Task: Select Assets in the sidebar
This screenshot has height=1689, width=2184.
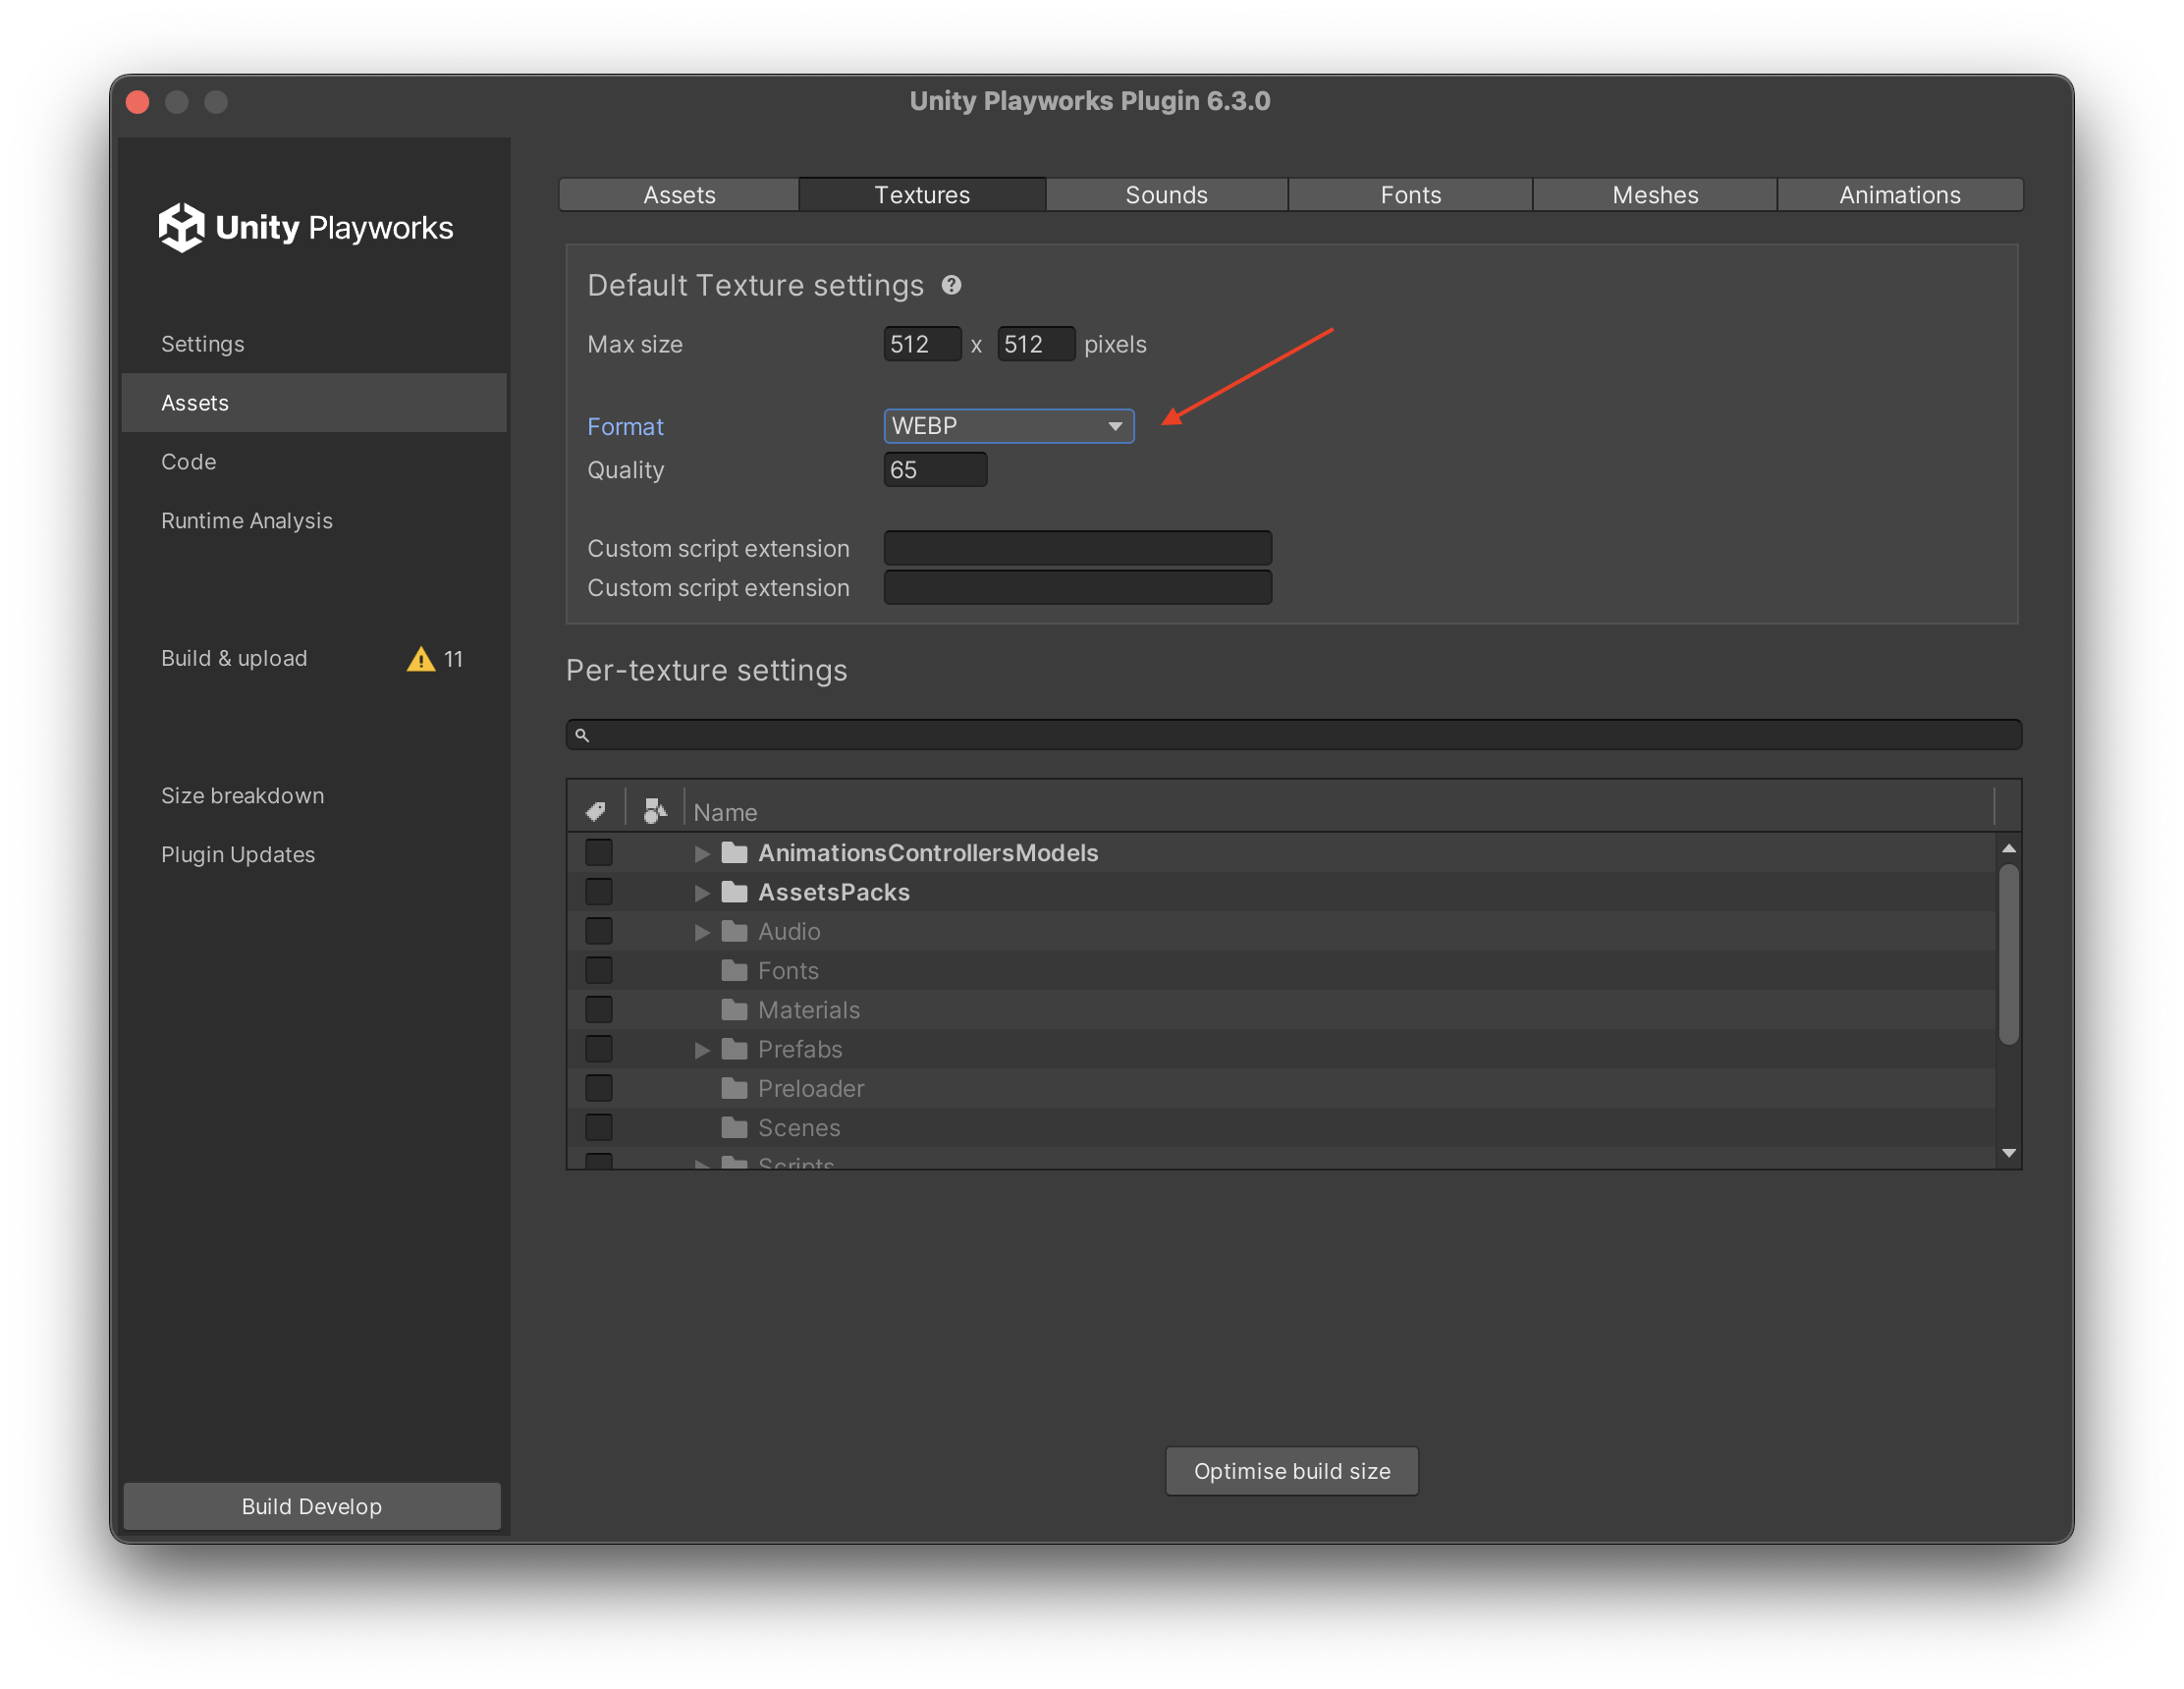Action: pos(314,403)
